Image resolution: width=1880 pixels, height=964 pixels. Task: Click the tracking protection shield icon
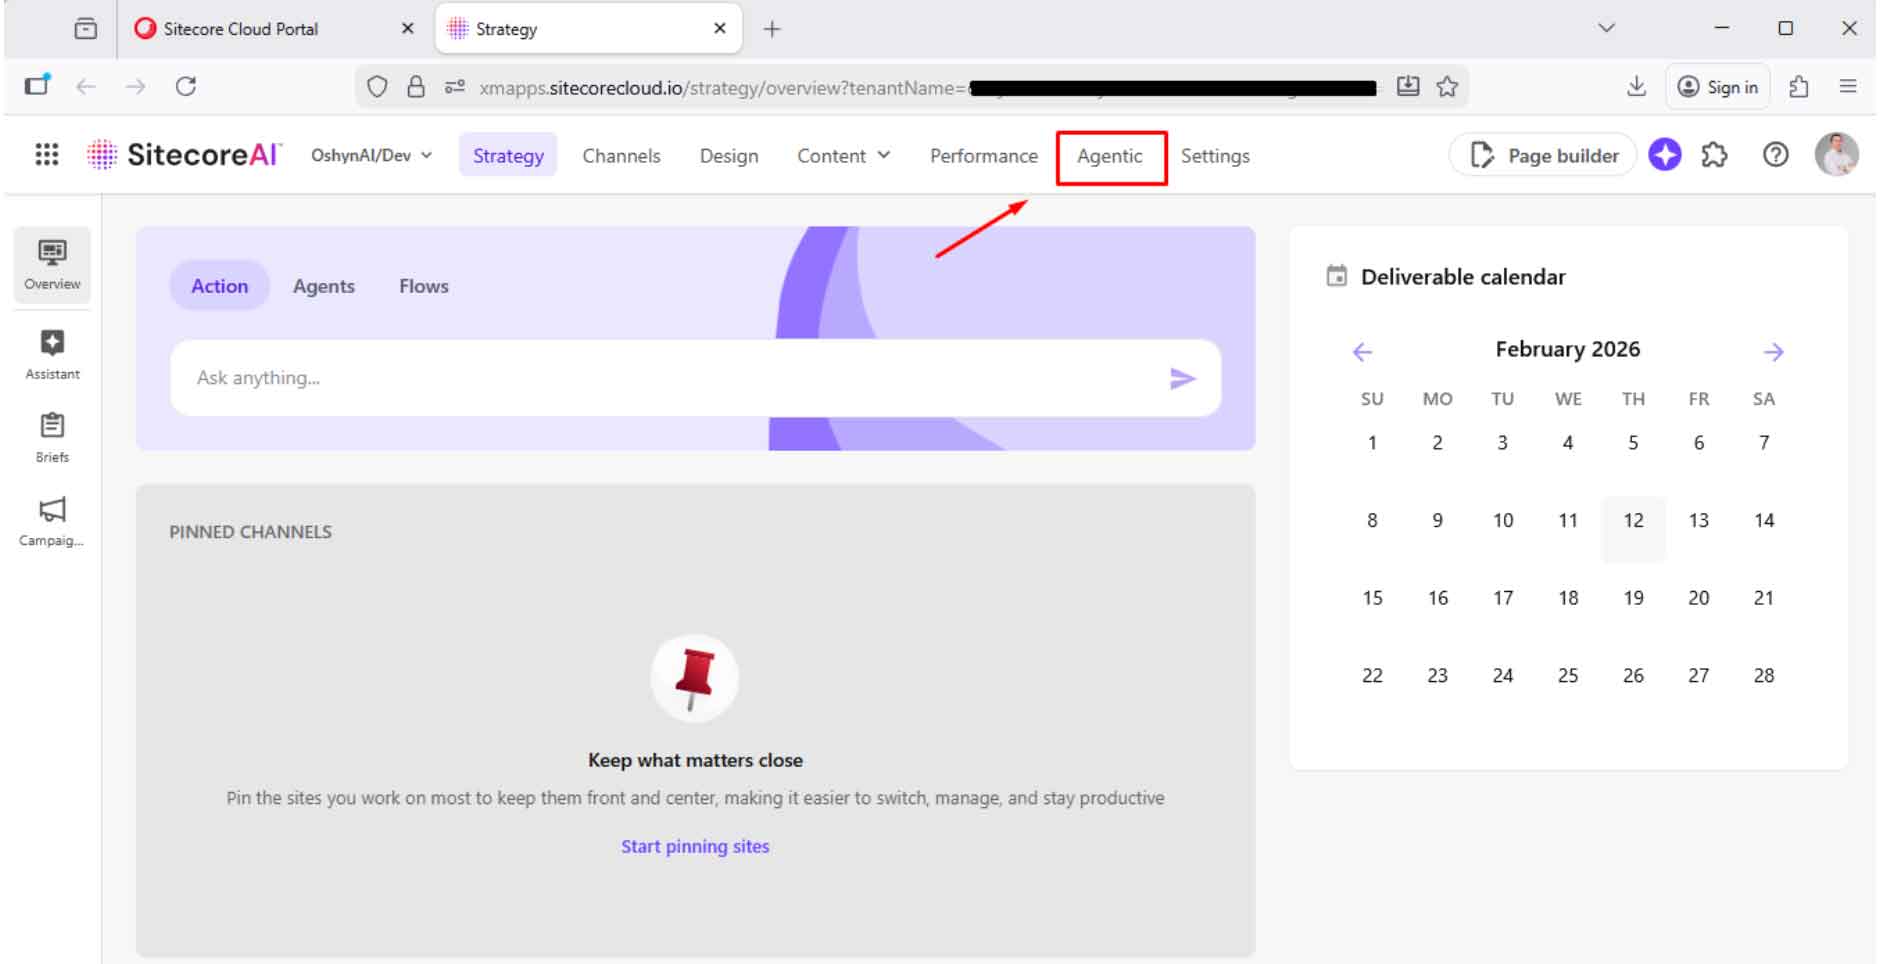377,87
